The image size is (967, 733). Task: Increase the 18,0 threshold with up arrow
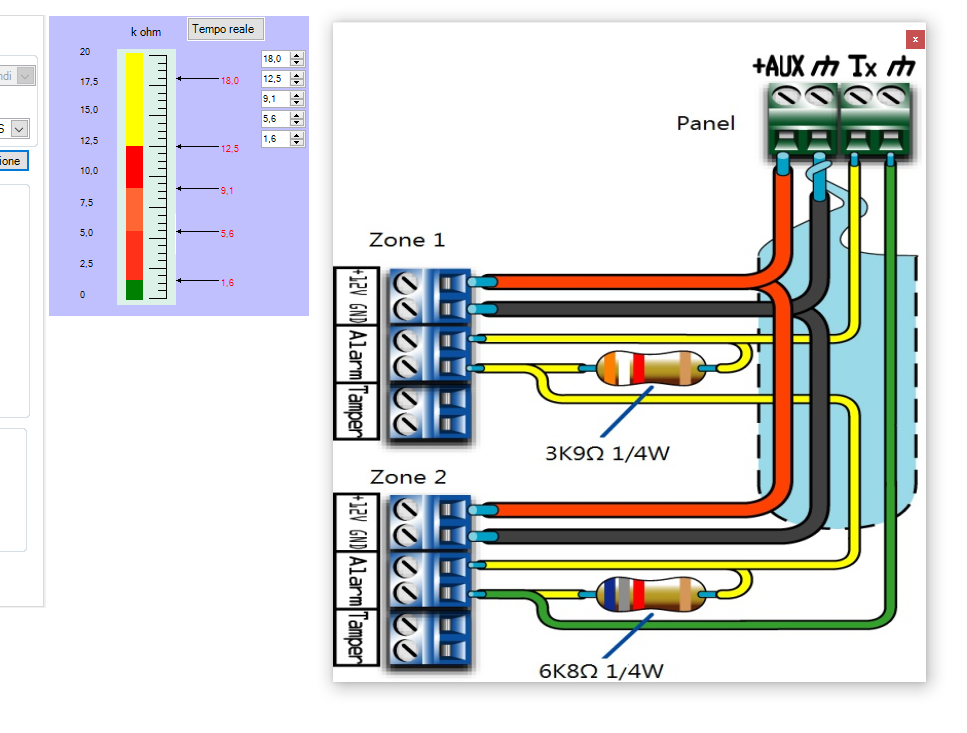(297, 55)
